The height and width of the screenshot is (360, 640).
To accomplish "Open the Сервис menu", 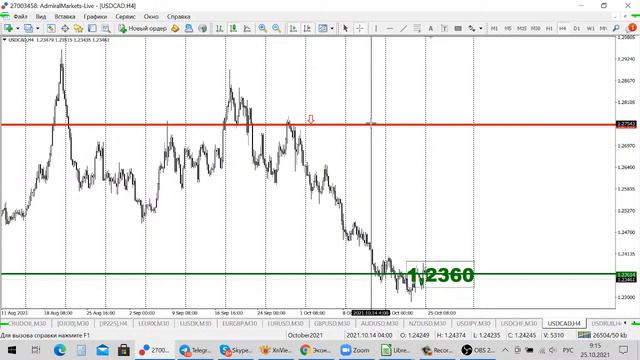I will tap(125, 17).
